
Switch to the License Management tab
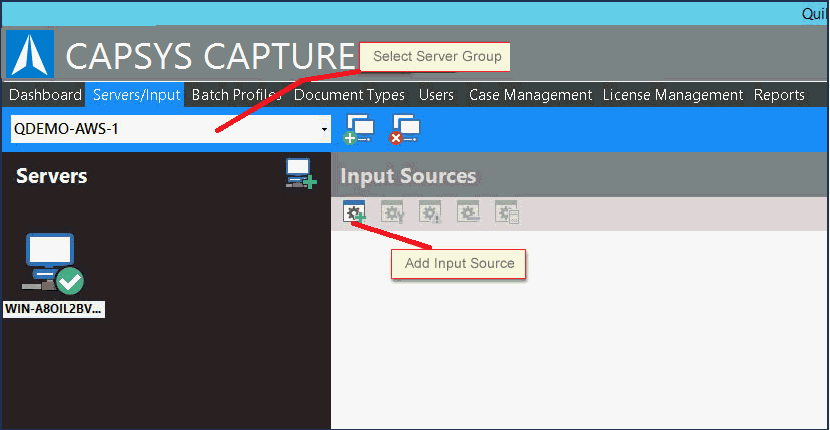(673, 95)
